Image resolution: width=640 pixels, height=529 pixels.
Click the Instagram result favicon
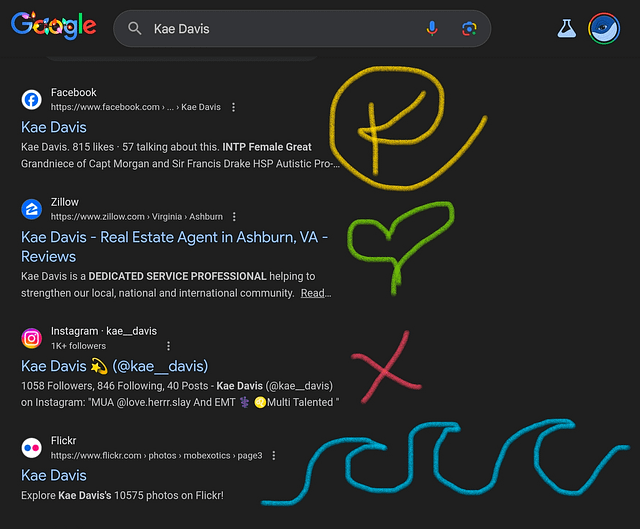[31, 338]
